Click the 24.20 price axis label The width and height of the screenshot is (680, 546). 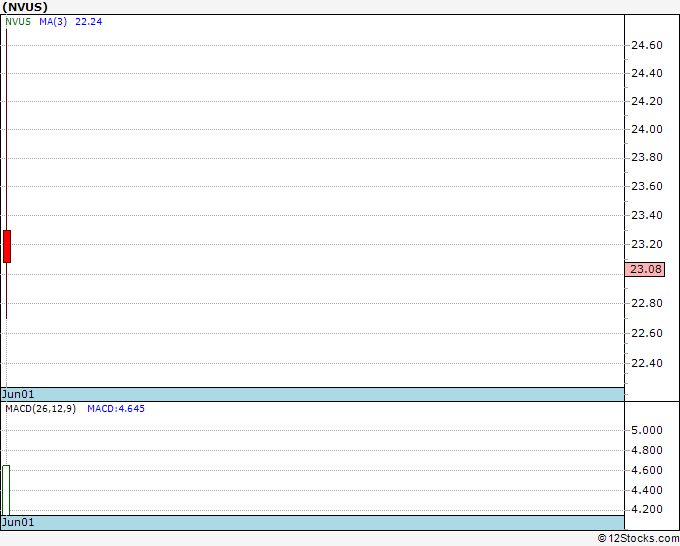647,101
